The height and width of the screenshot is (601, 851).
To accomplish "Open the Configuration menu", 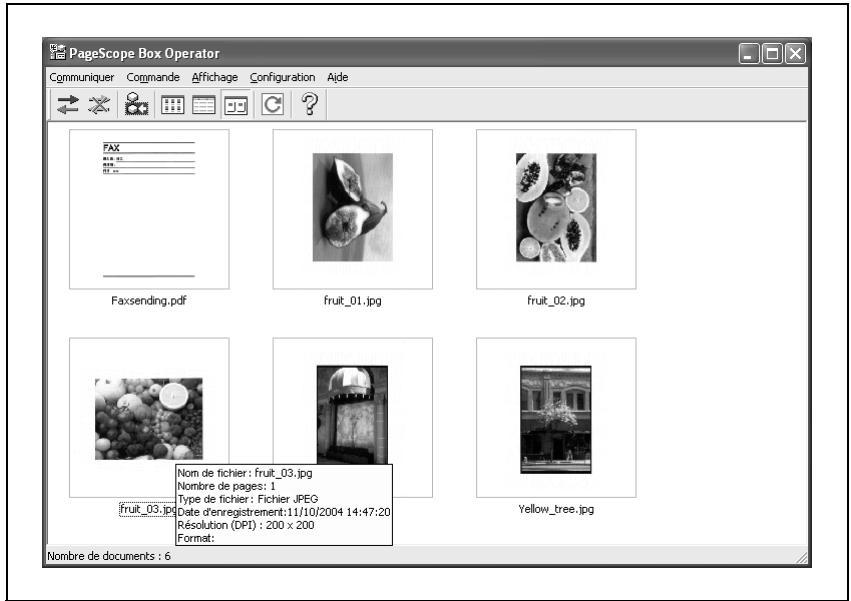I will (282, 77).
